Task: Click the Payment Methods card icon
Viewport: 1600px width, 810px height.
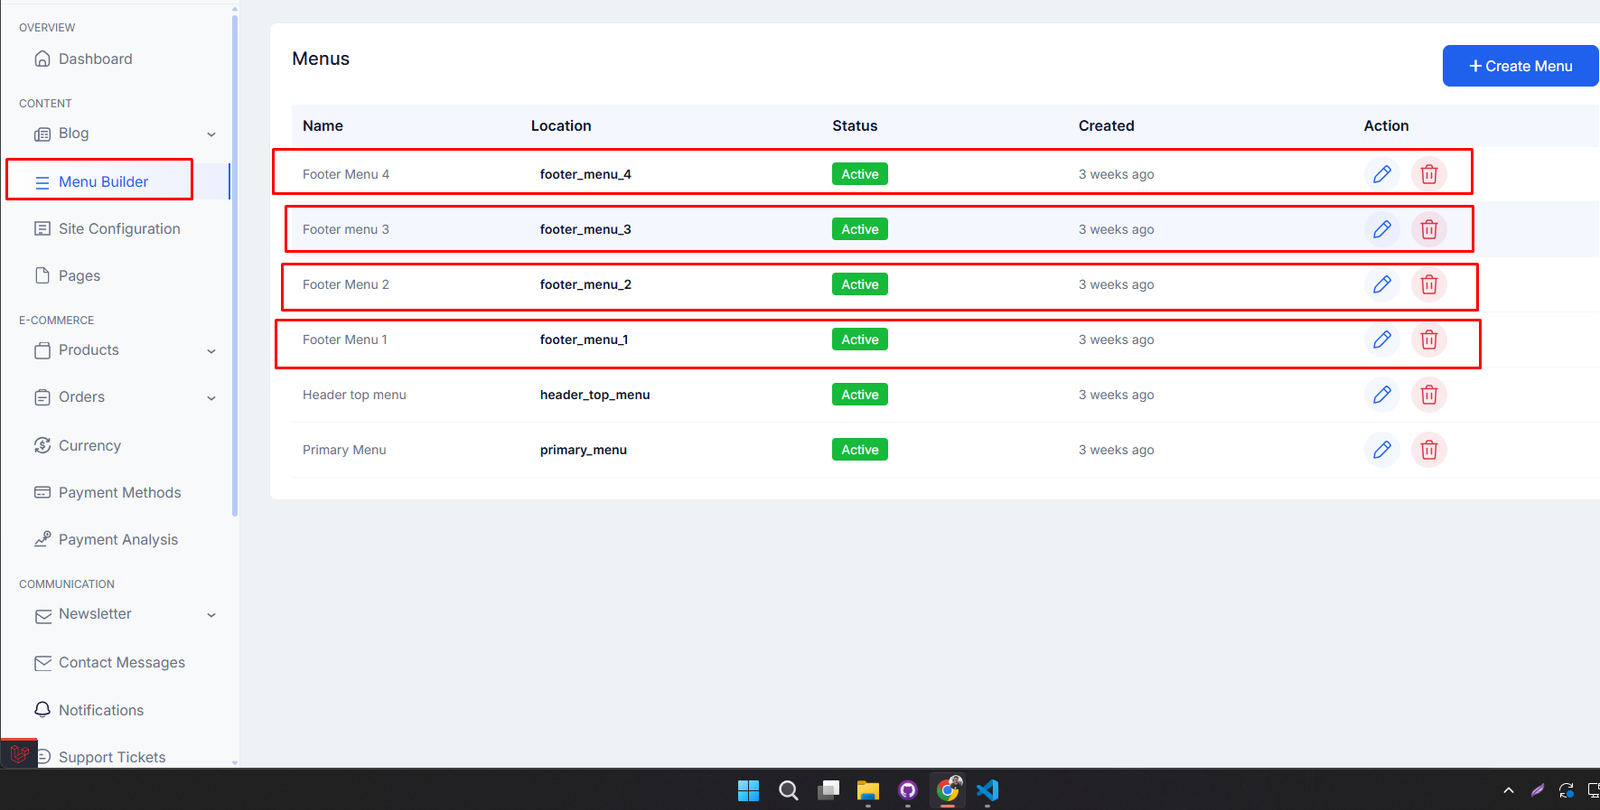Action: click(x=42, y=493)
